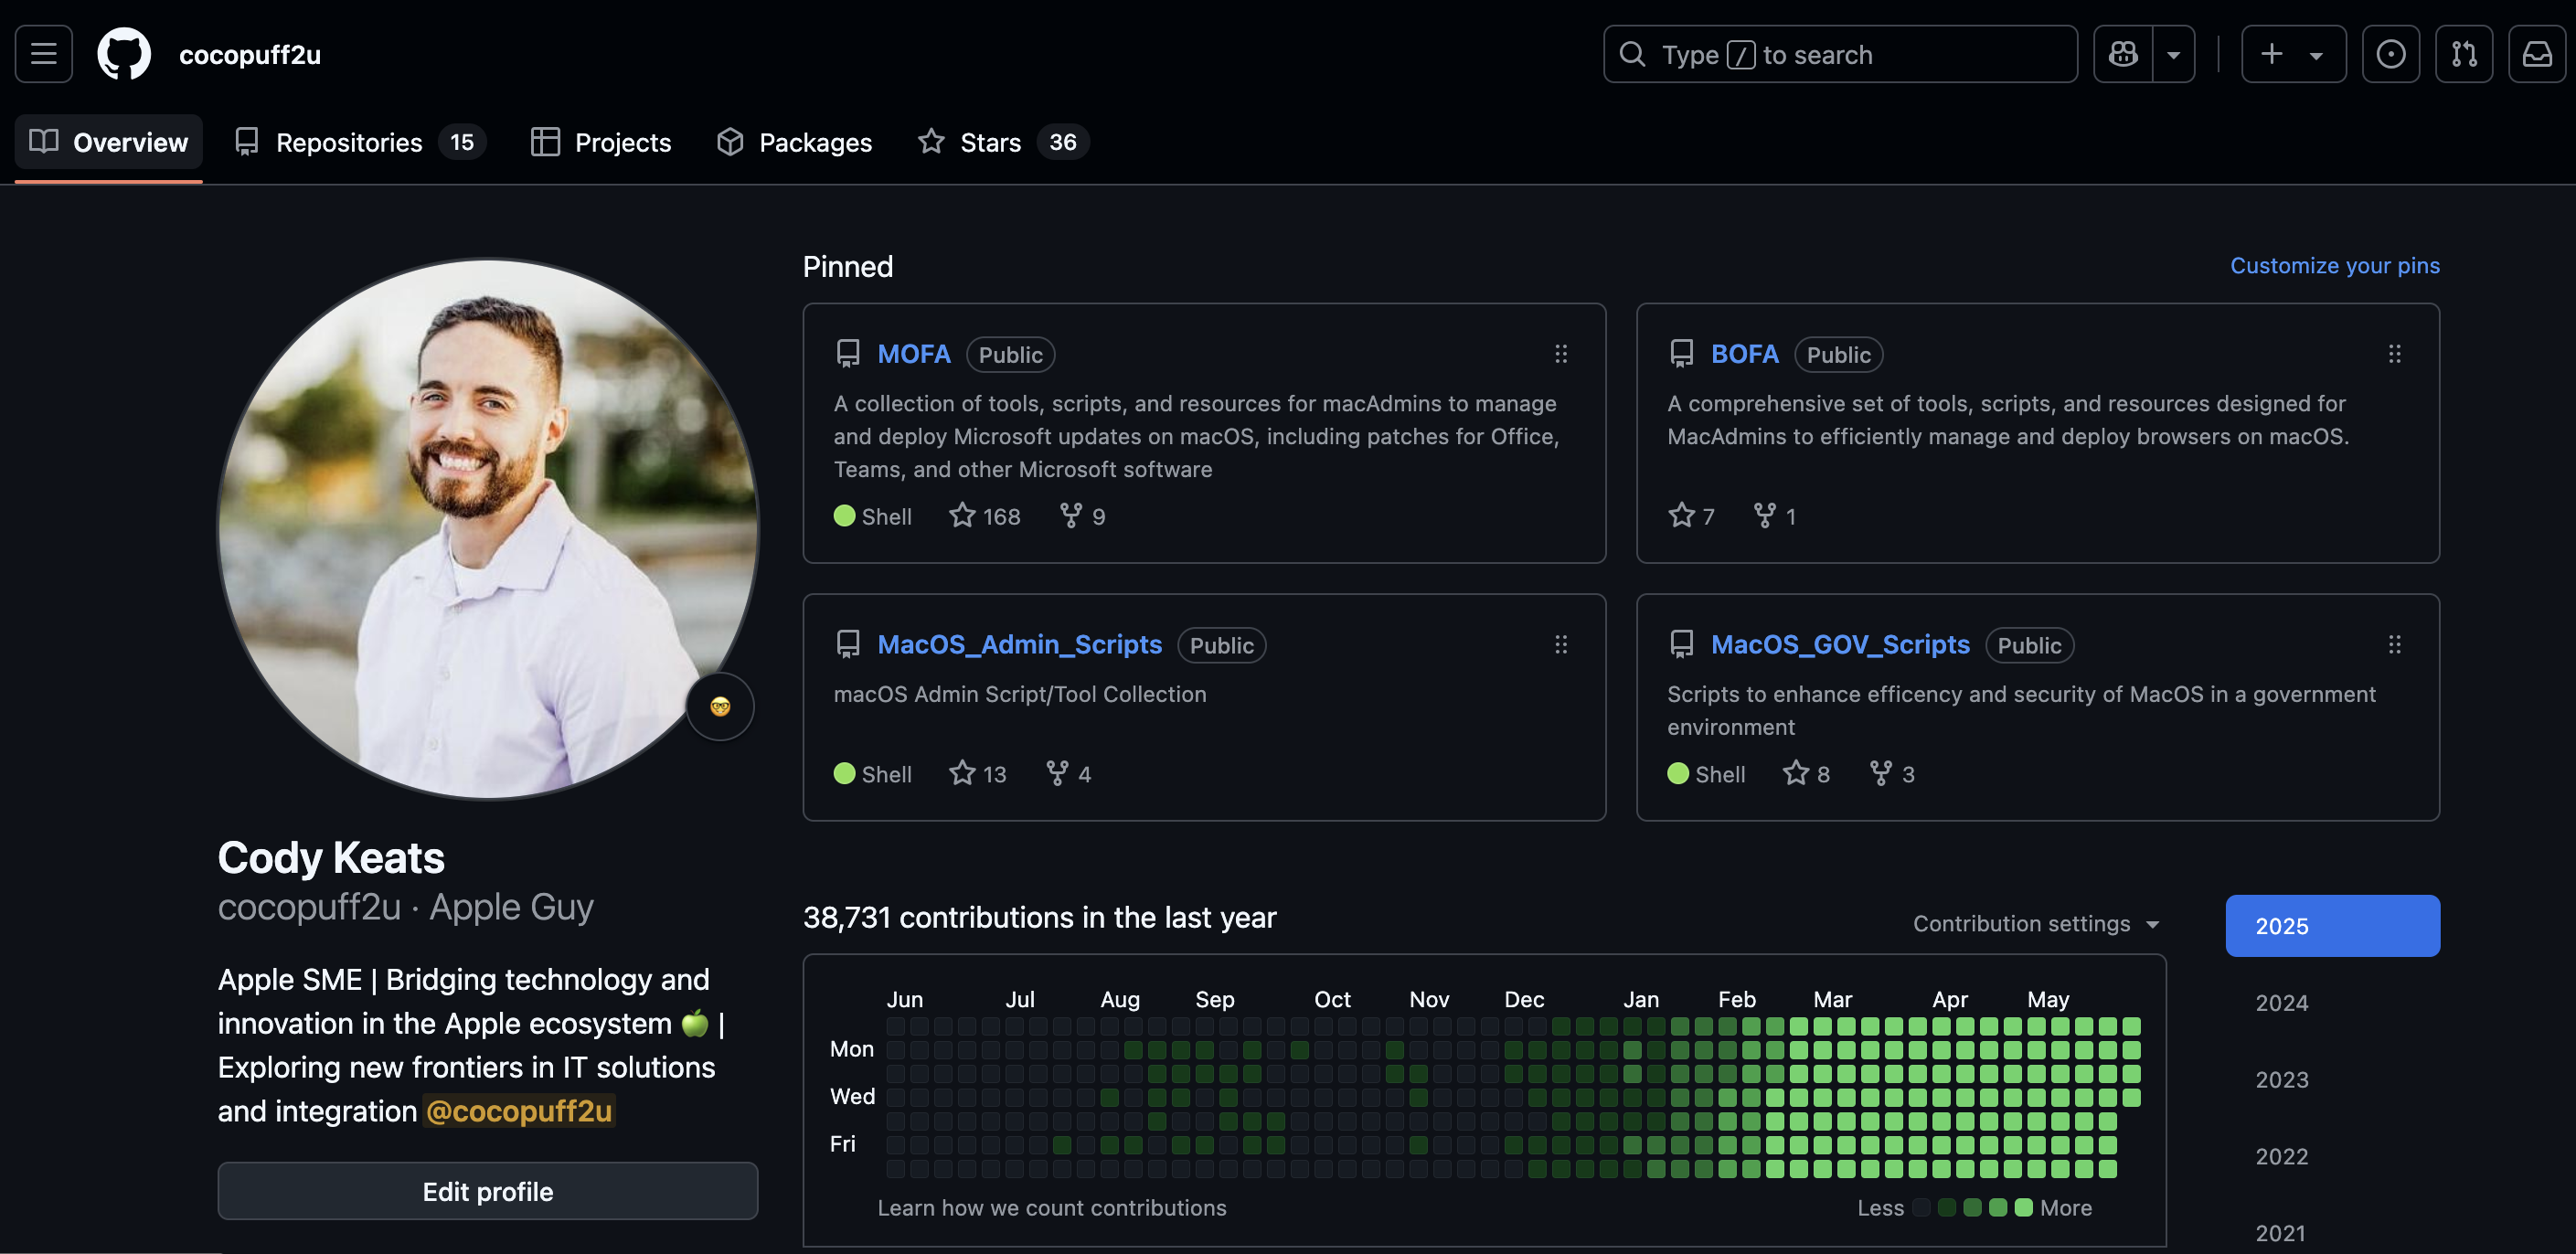Open the MacOS_Admin_Scripts repository
Viewport: 2576px width, 1254px height.
(x=1020, y=645)
